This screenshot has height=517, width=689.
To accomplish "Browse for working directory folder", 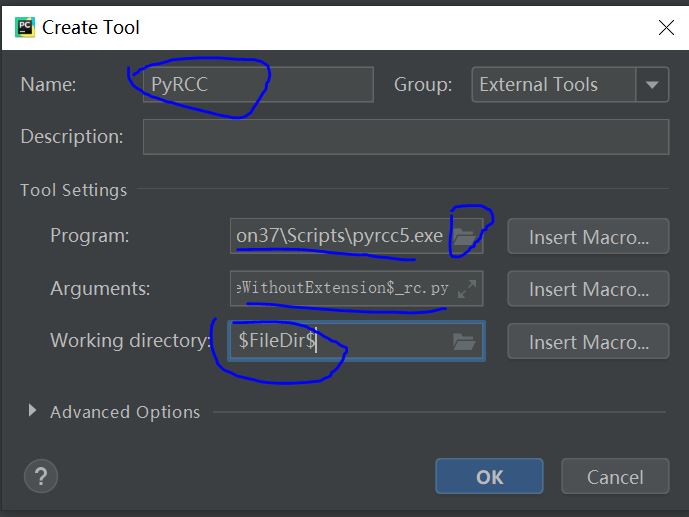I will [x=463, y=341].
